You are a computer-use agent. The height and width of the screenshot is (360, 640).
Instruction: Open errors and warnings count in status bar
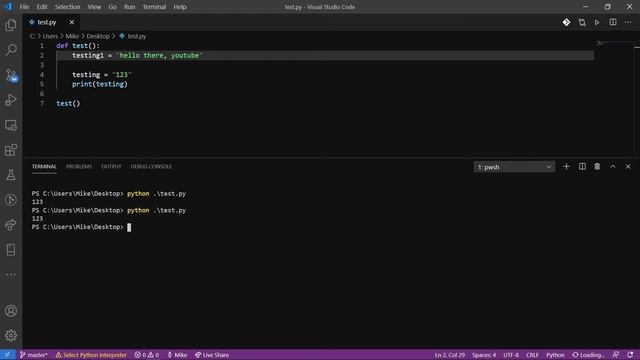coord(147,355)
